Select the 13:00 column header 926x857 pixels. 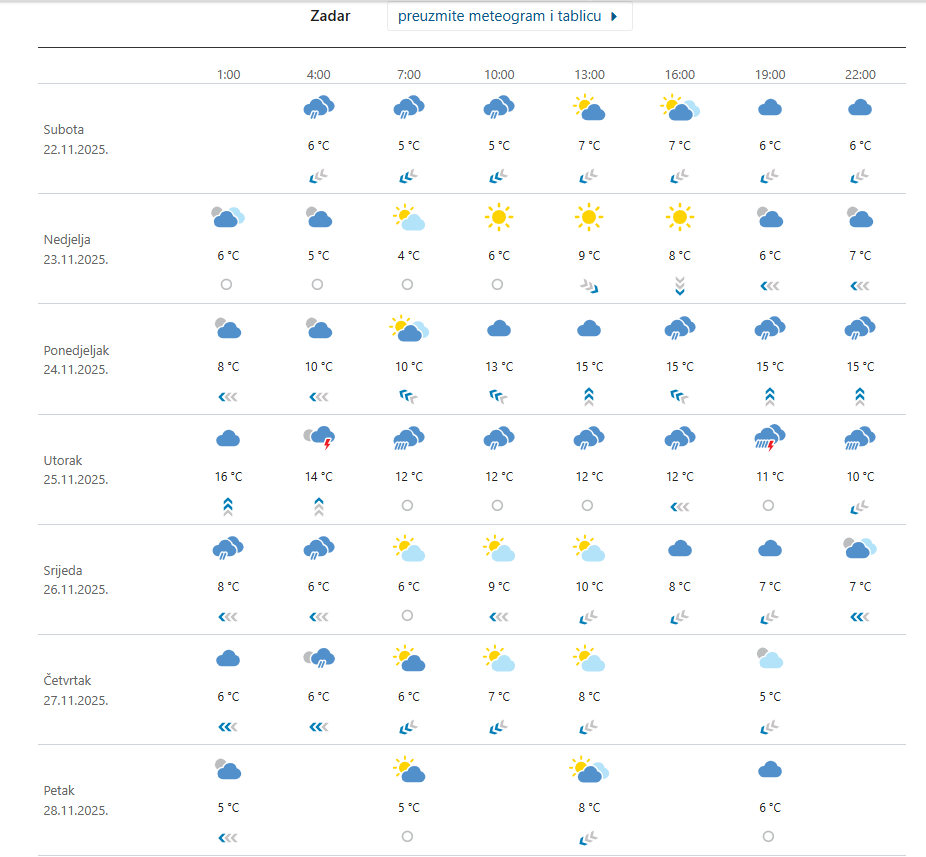589,75
